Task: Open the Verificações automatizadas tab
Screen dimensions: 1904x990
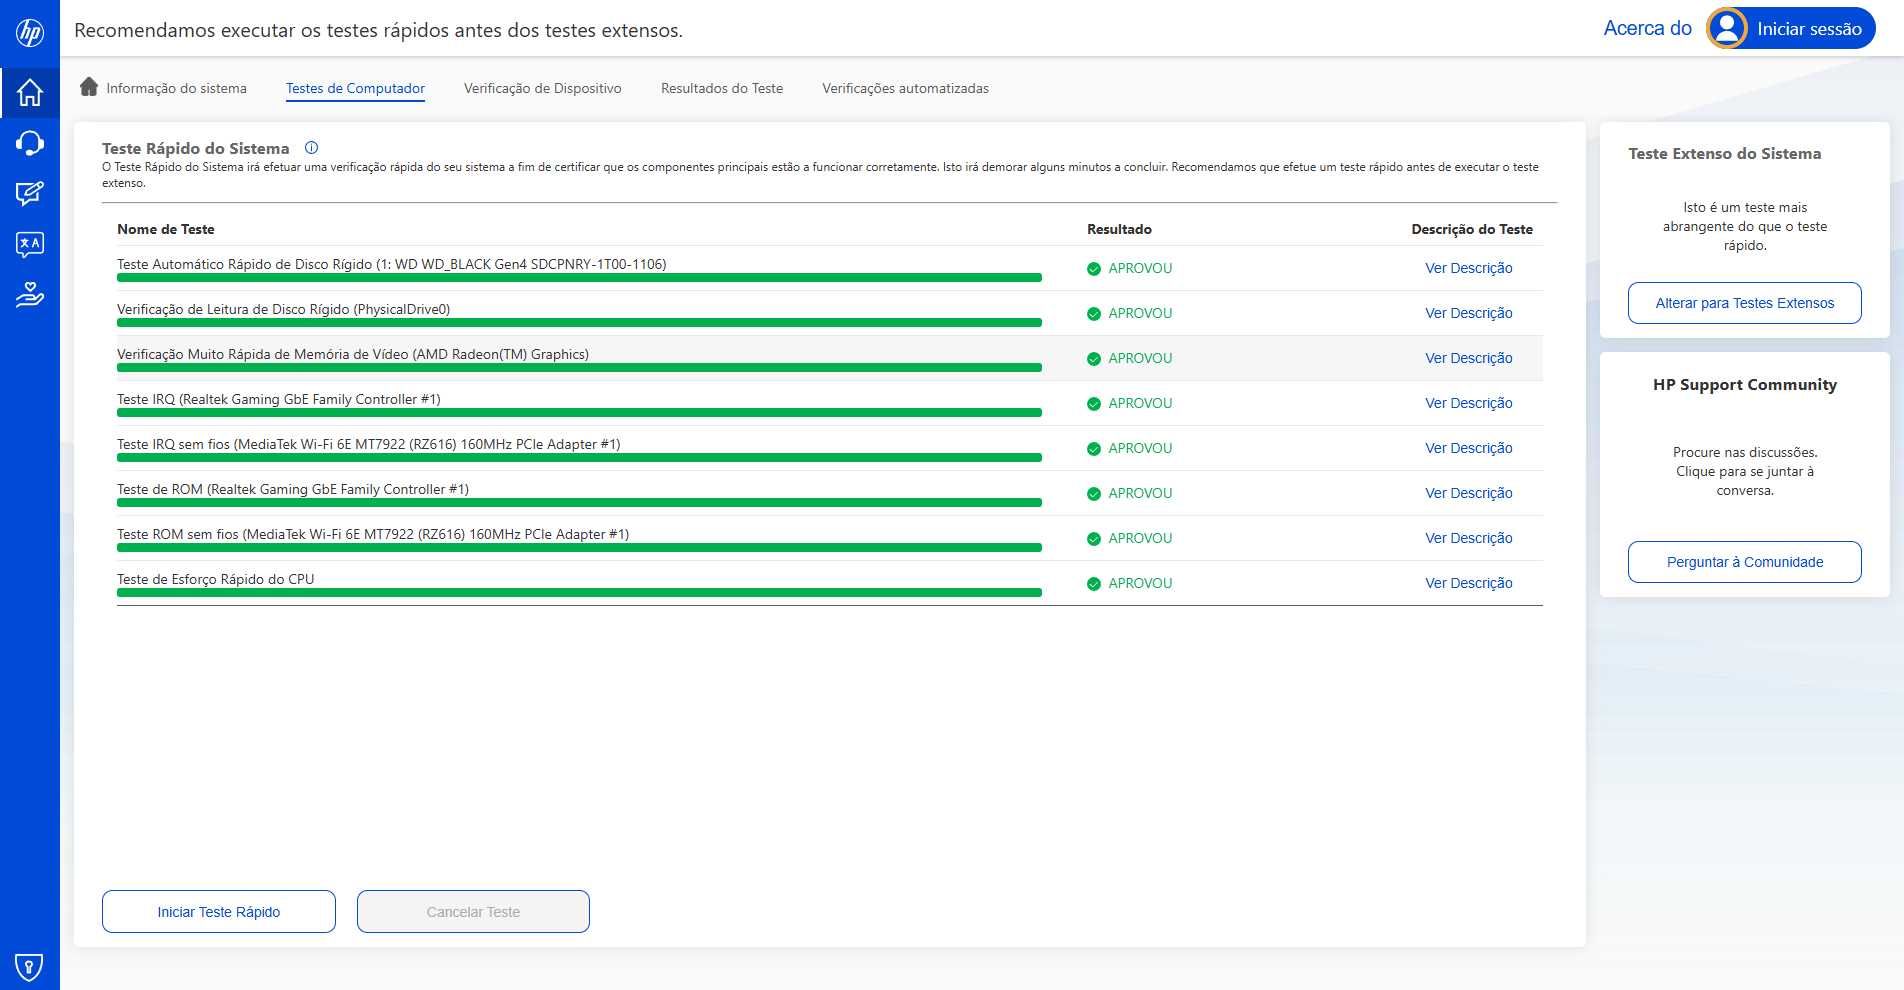Action: click(905, 88)
